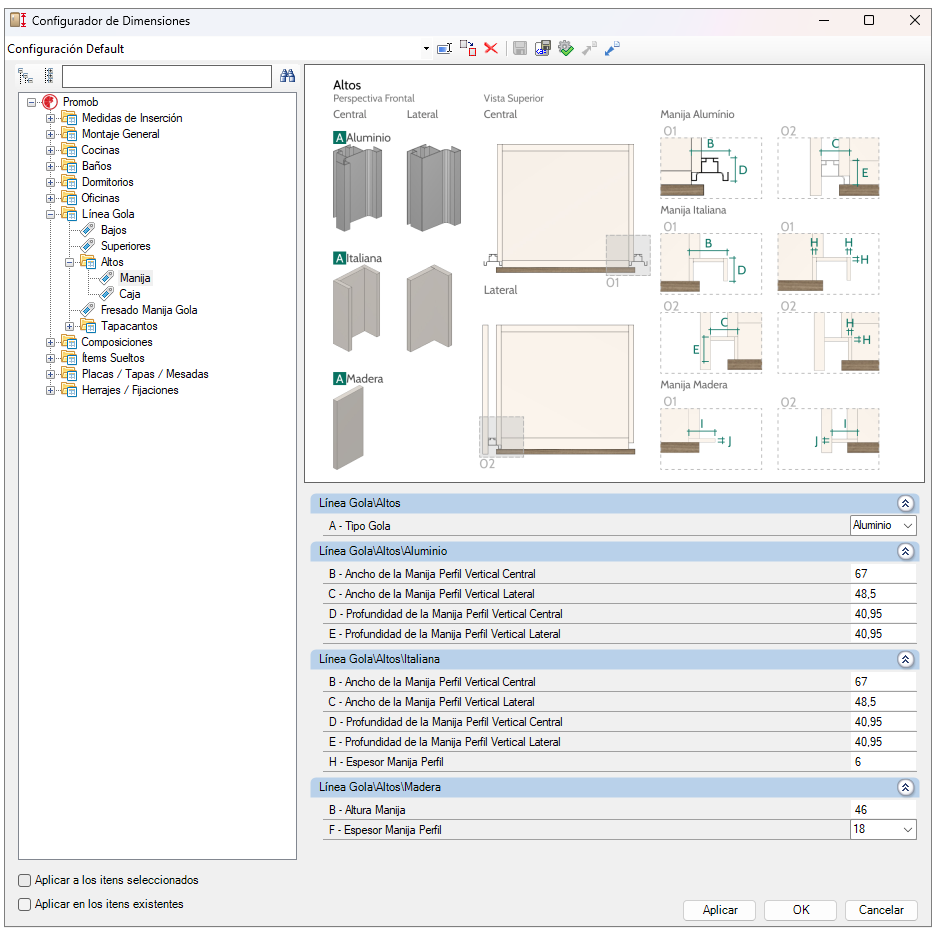Select Fresado Manija Gola tree item
The image size is (936, 934).
tap(148, 310)
